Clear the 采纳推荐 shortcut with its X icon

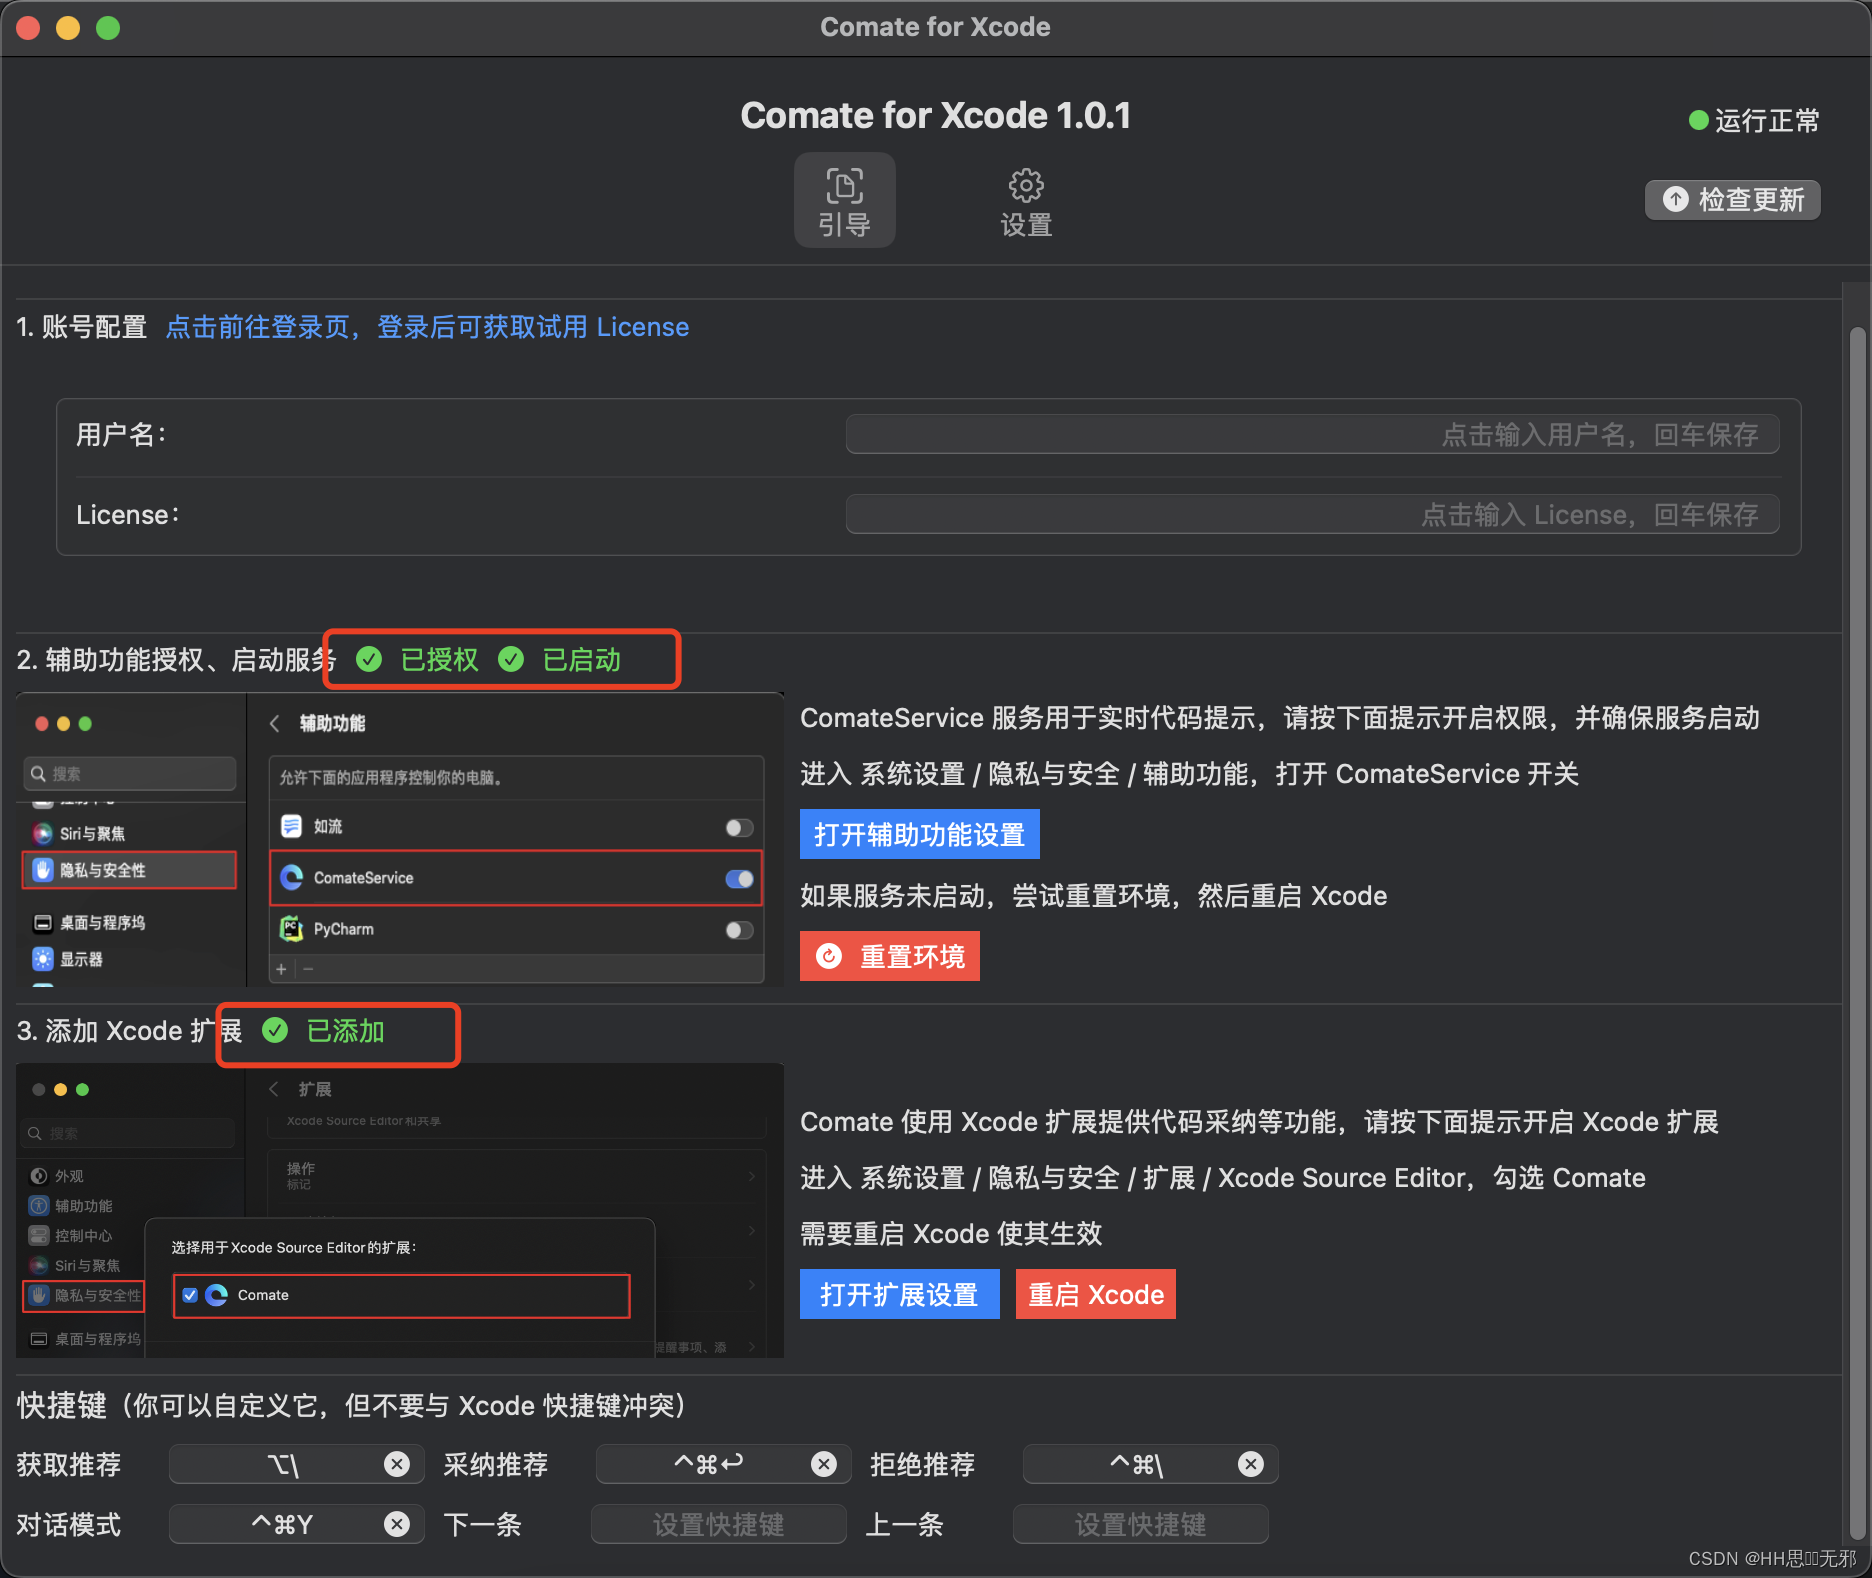[824, 1464]
